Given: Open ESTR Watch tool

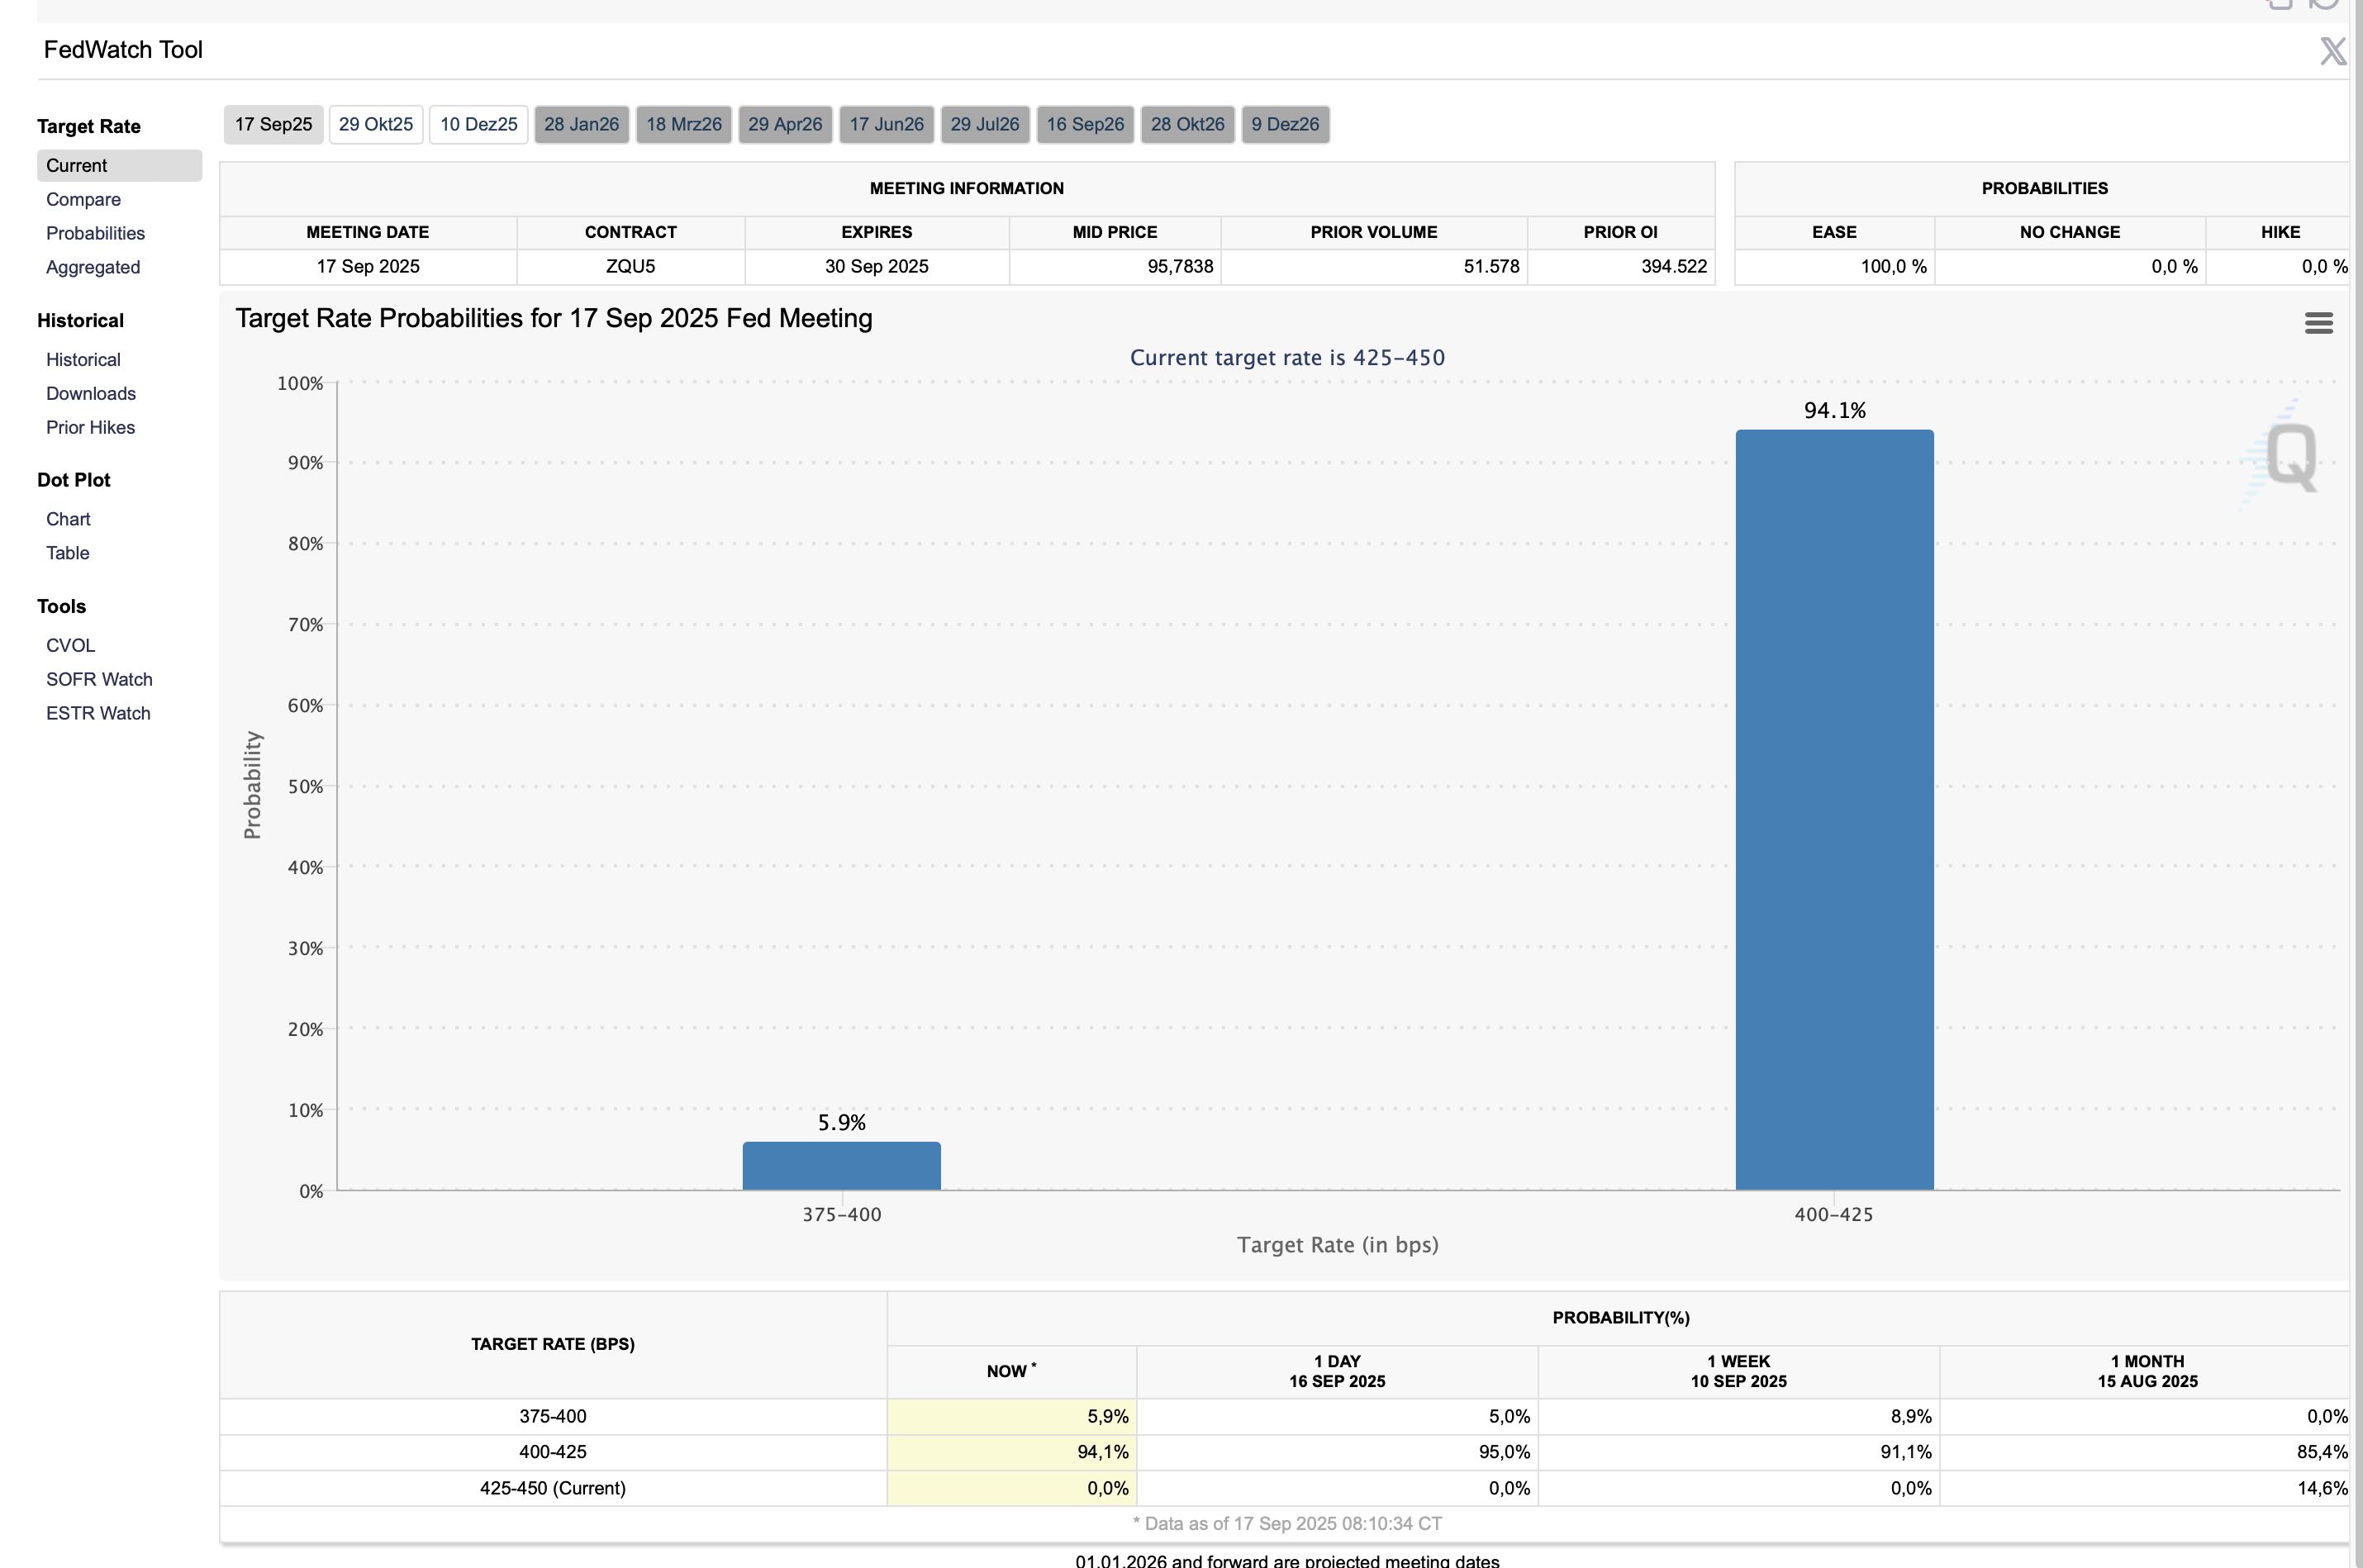Looking at the screenshot, I should tap(98, 713).
